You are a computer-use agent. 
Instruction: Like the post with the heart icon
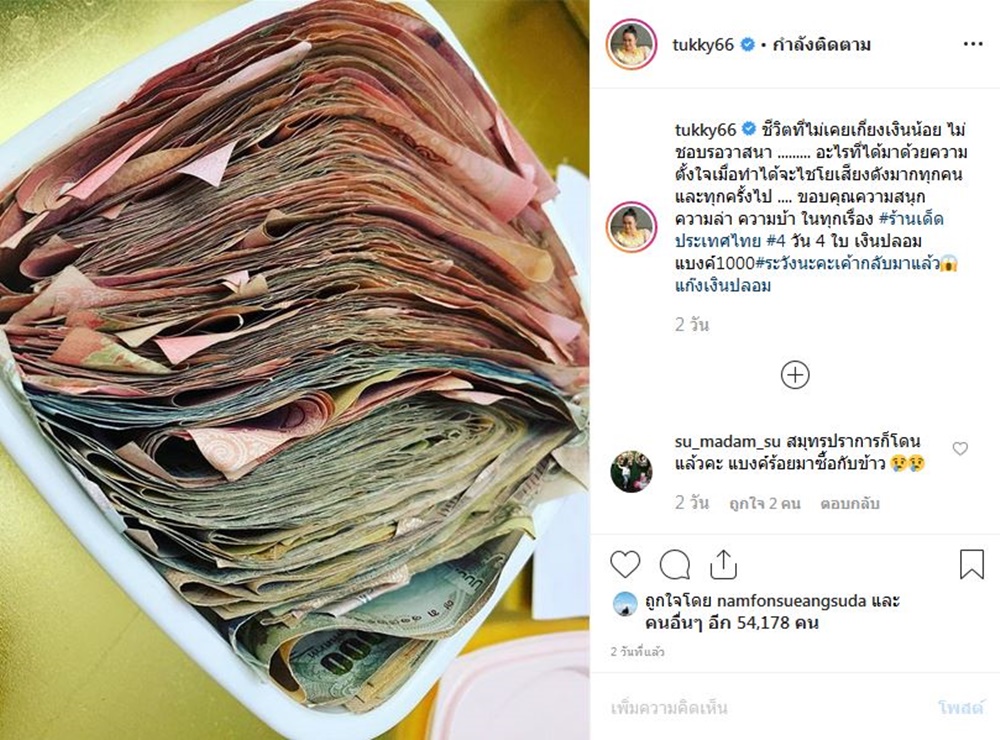point(625,565)
